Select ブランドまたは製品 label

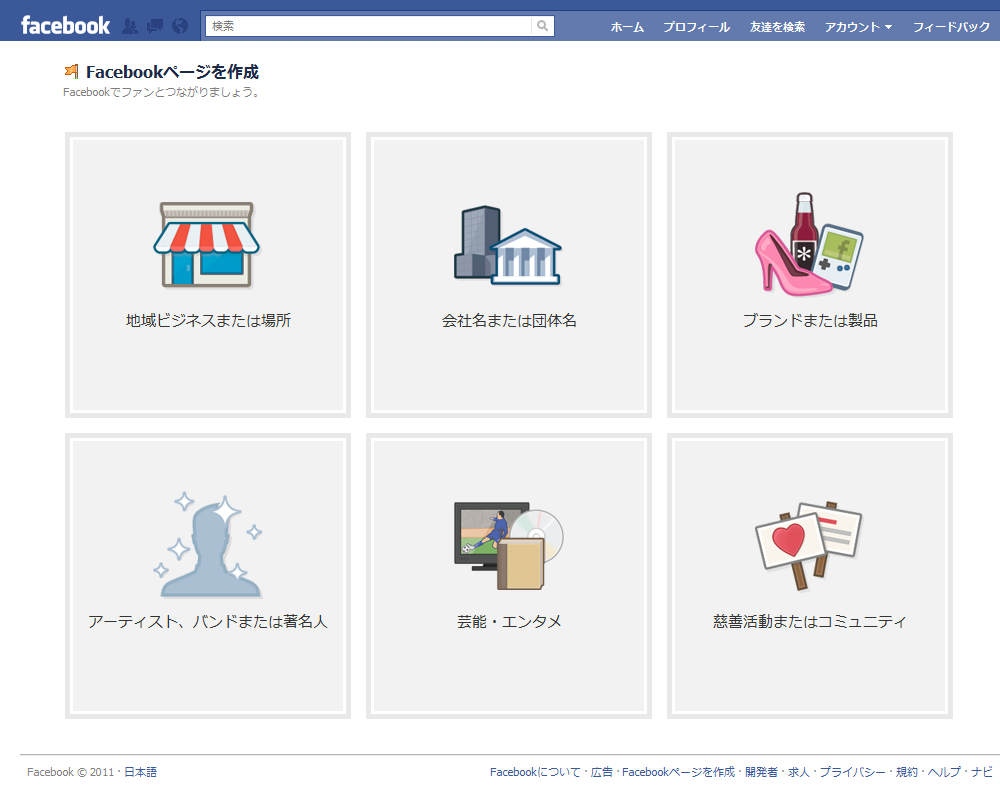(x=810, y=320)
